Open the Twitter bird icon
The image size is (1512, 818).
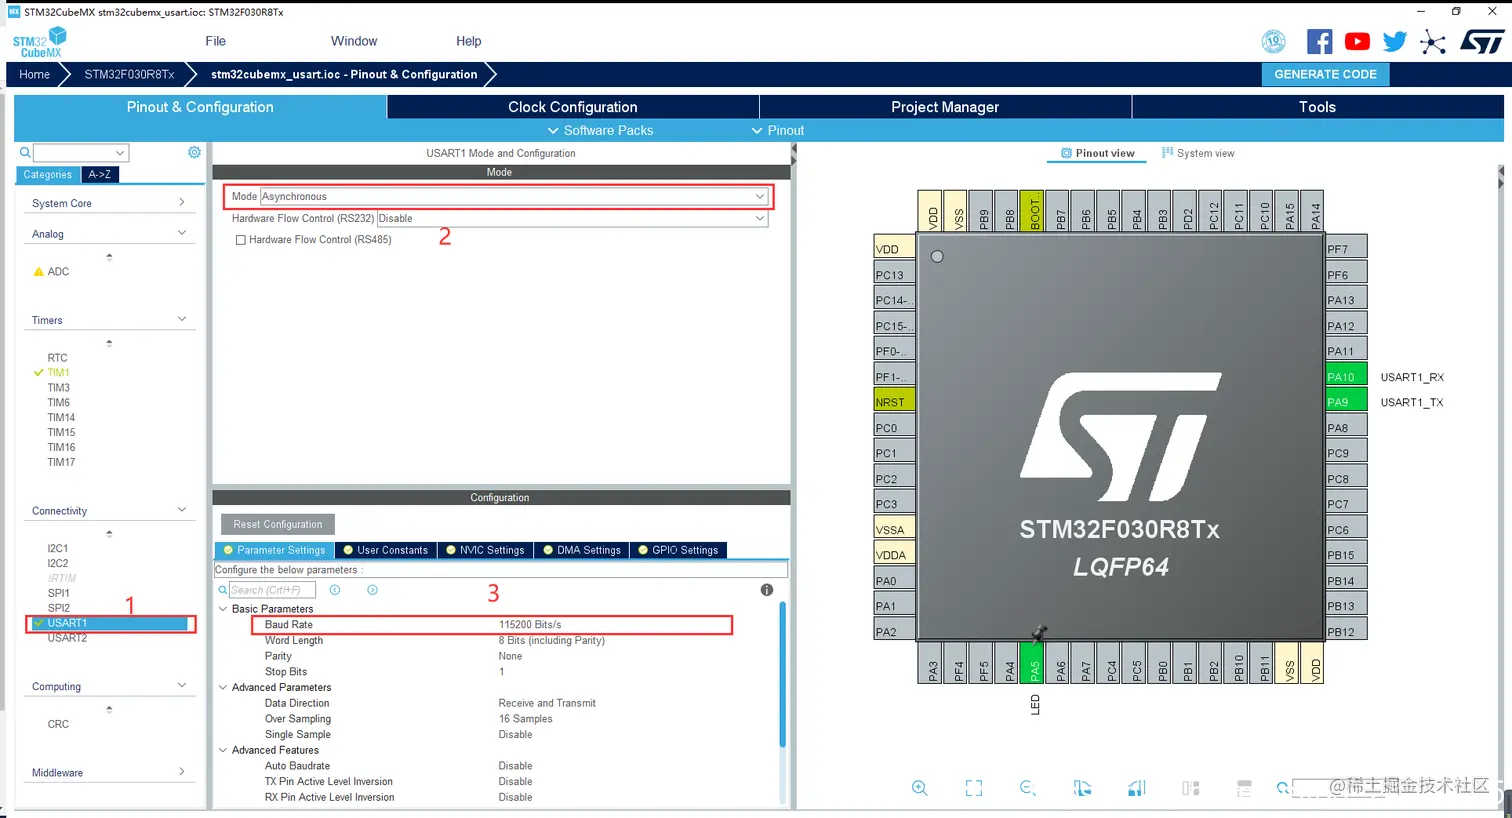click(1394, 41)
